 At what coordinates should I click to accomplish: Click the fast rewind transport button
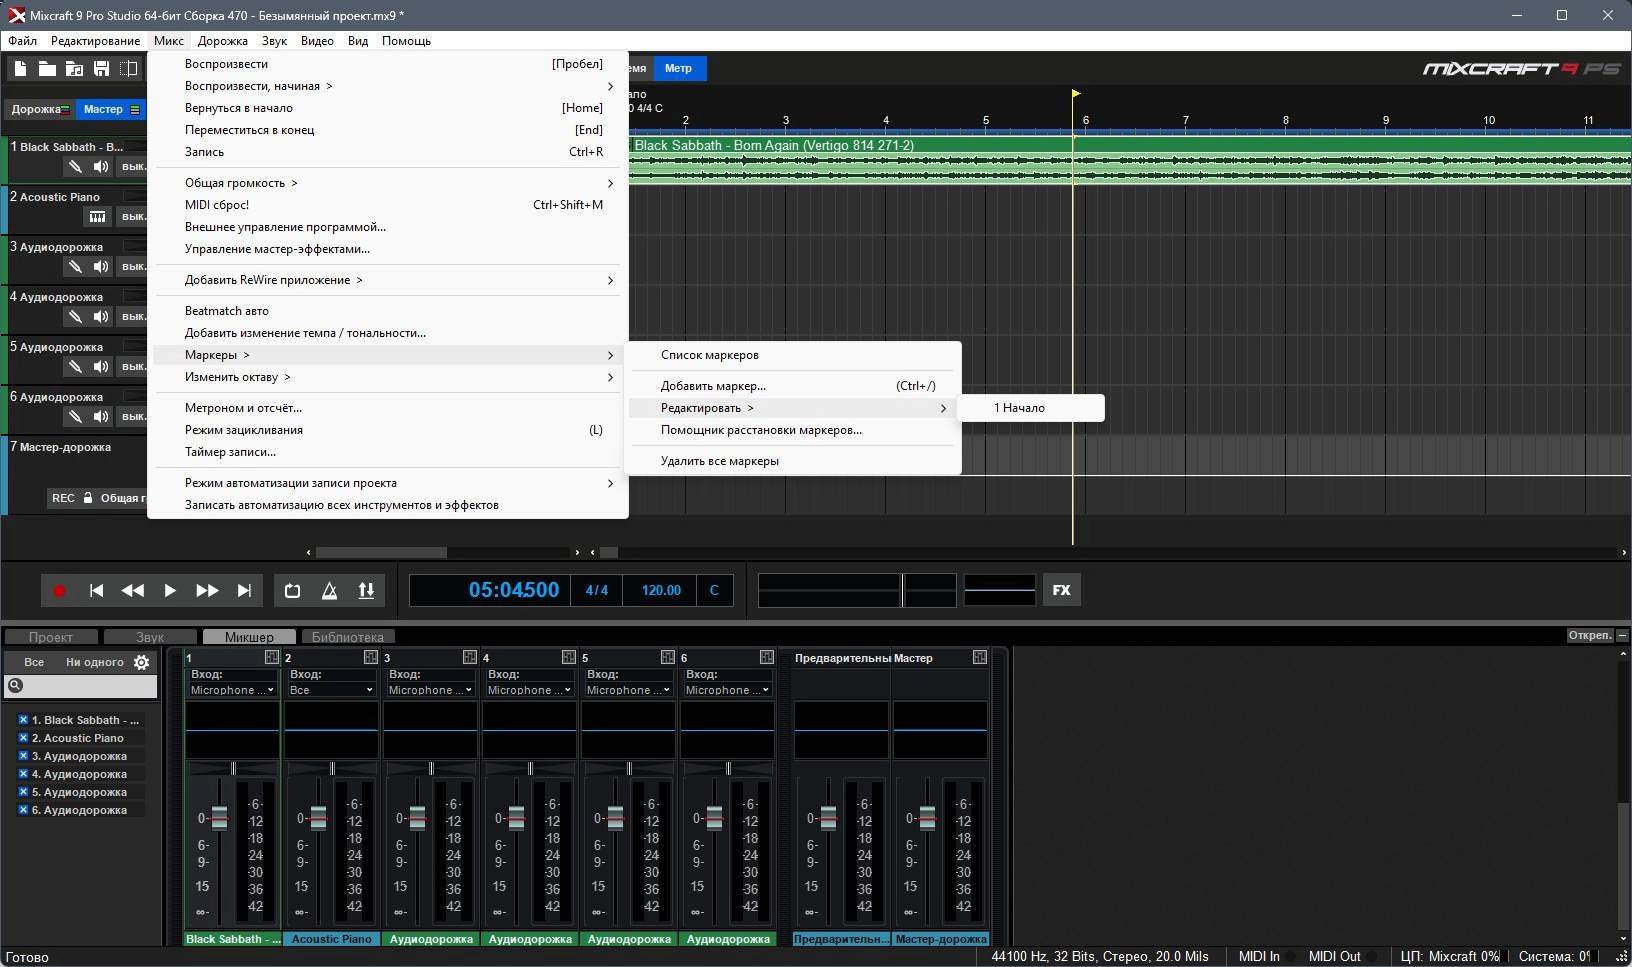[132, 590]
